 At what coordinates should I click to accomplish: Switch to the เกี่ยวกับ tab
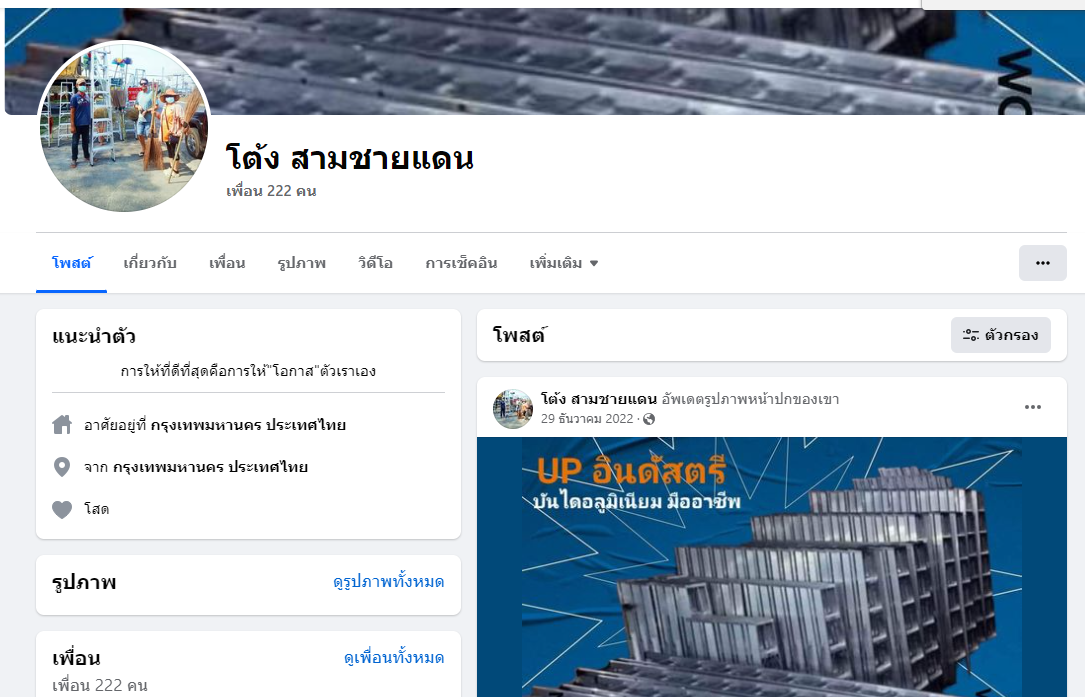[x=150, y=263]
